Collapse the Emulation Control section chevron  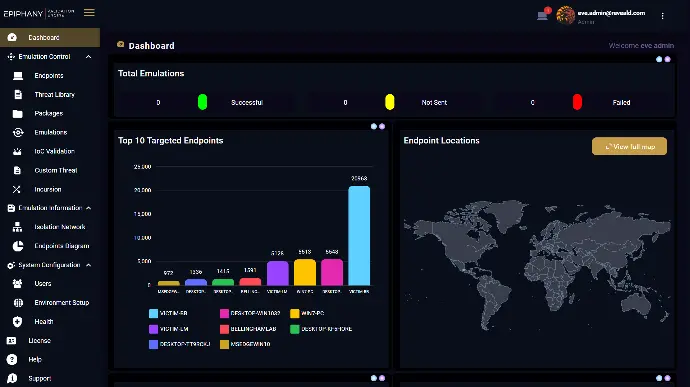(x=88, y=57)
